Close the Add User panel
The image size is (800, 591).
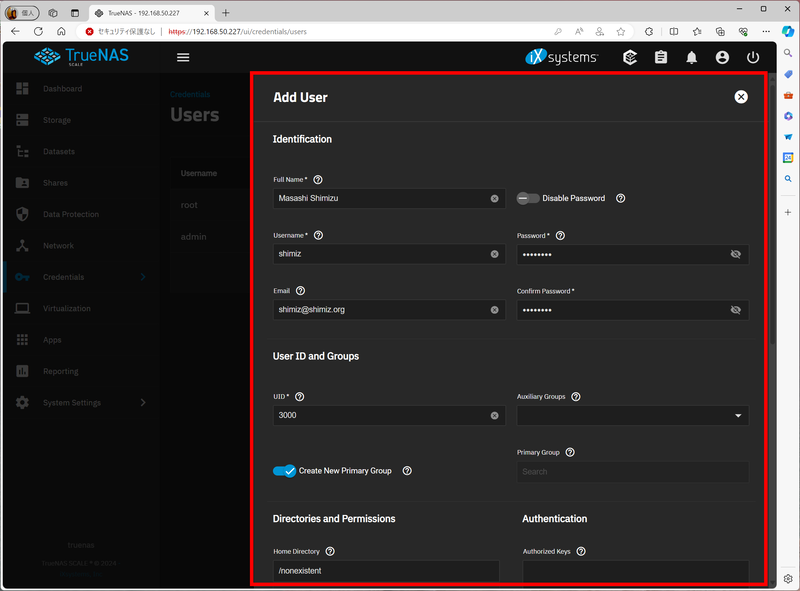coord(741,97)
